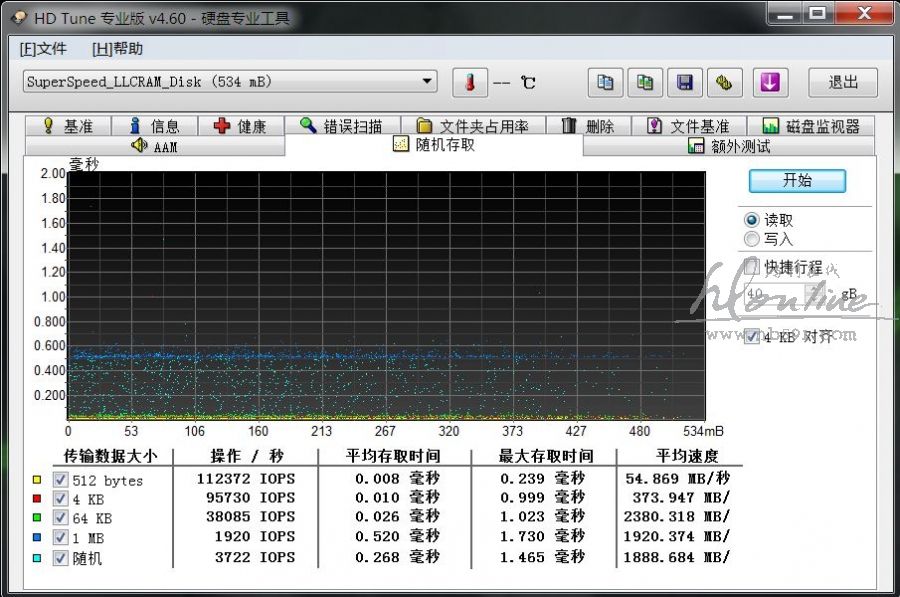Expand the SuperSpeed_LLCRAM_Disk drive dropdown

click(x=427, y=82)
